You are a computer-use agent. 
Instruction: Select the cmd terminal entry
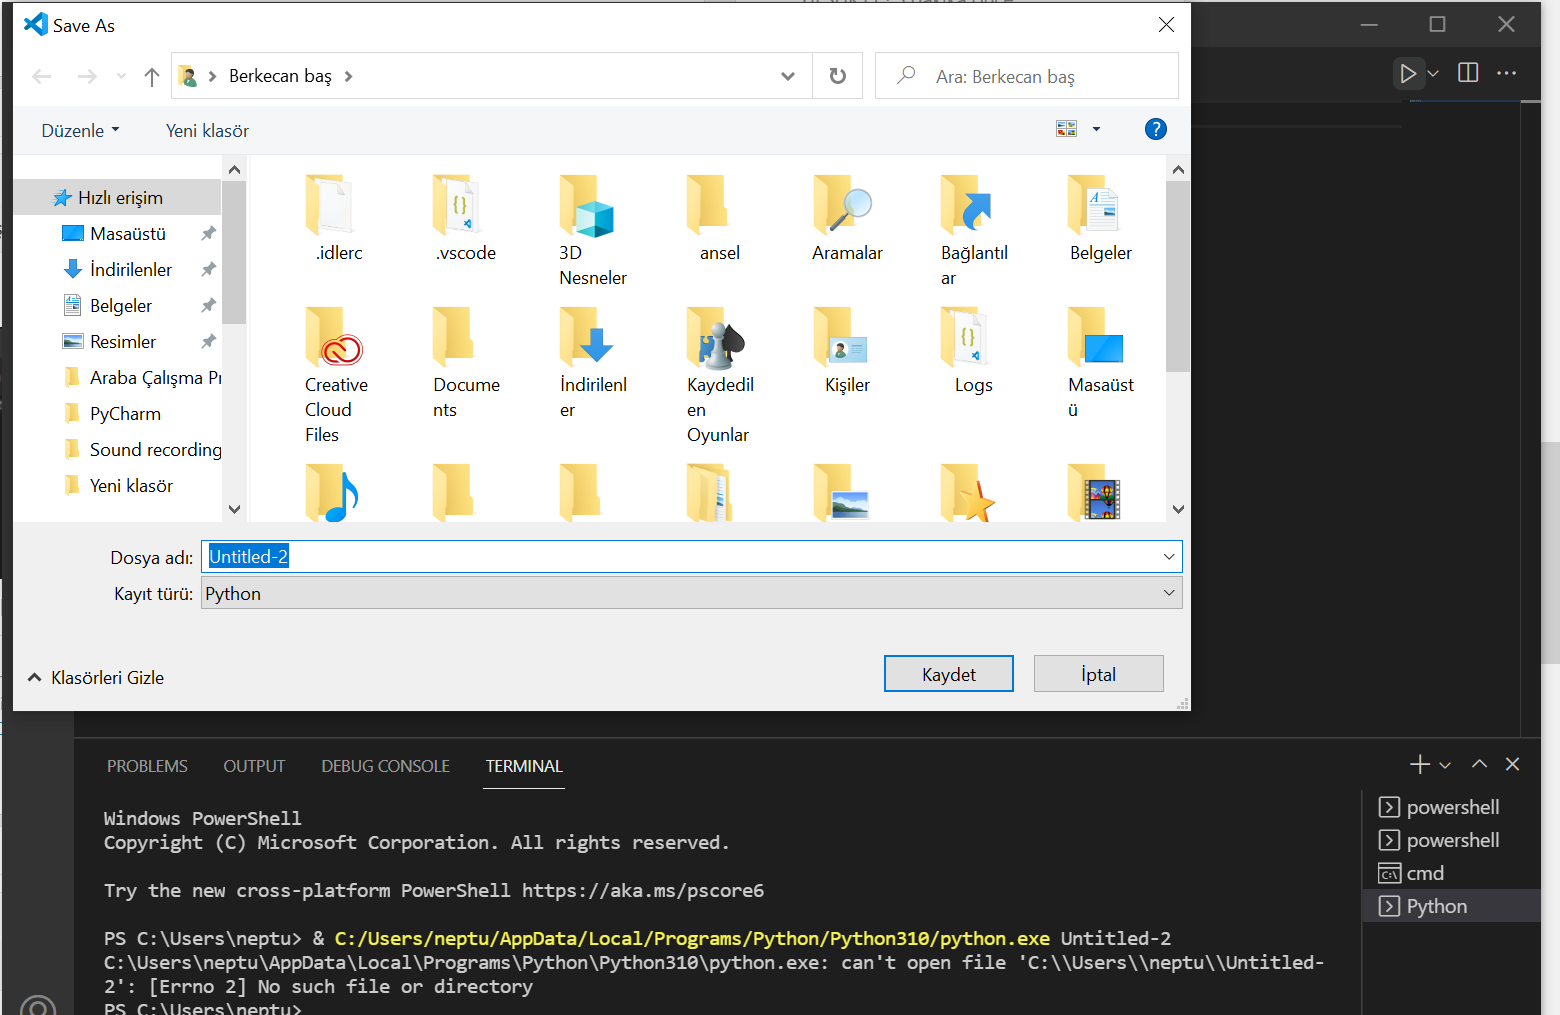pyautogui.click(x=1451, y=873)
